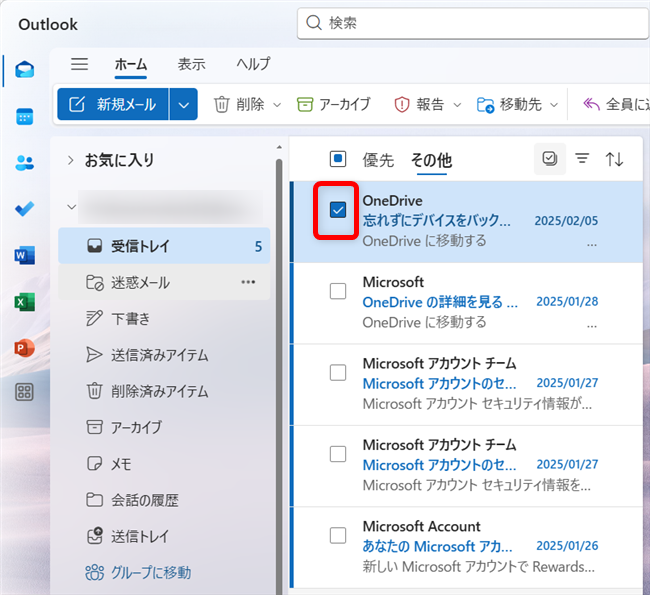This screenshot has width=650, height=595.
Task: Toggle the select-all messages checkbox
Action: (338, 159)
